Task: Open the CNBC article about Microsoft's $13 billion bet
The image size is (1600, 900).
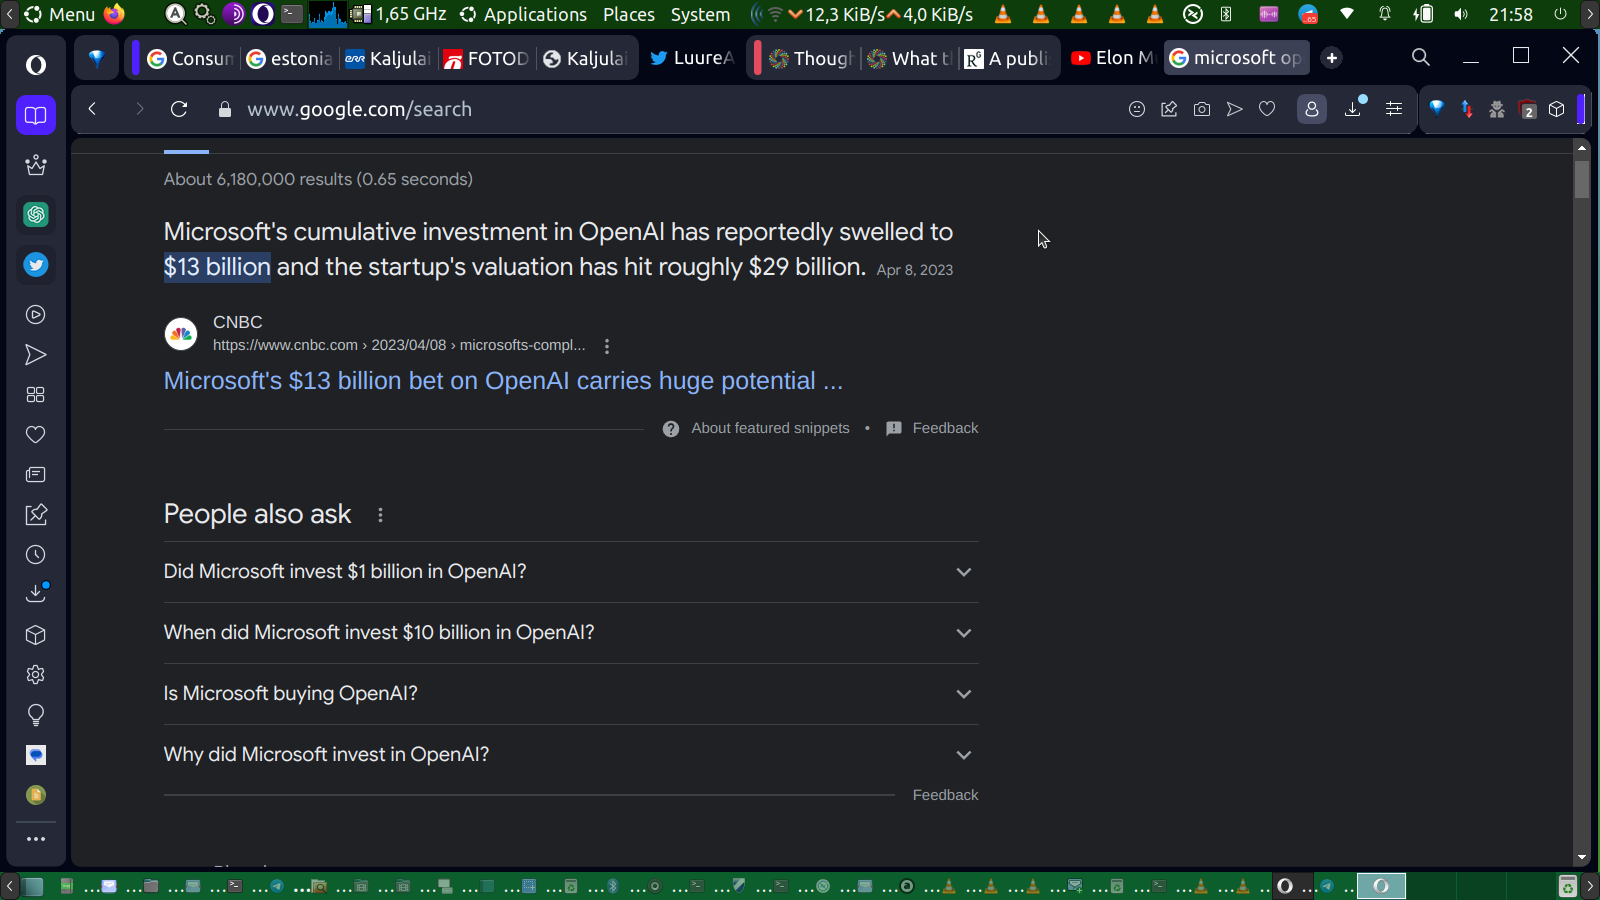Action: (503, 381)
